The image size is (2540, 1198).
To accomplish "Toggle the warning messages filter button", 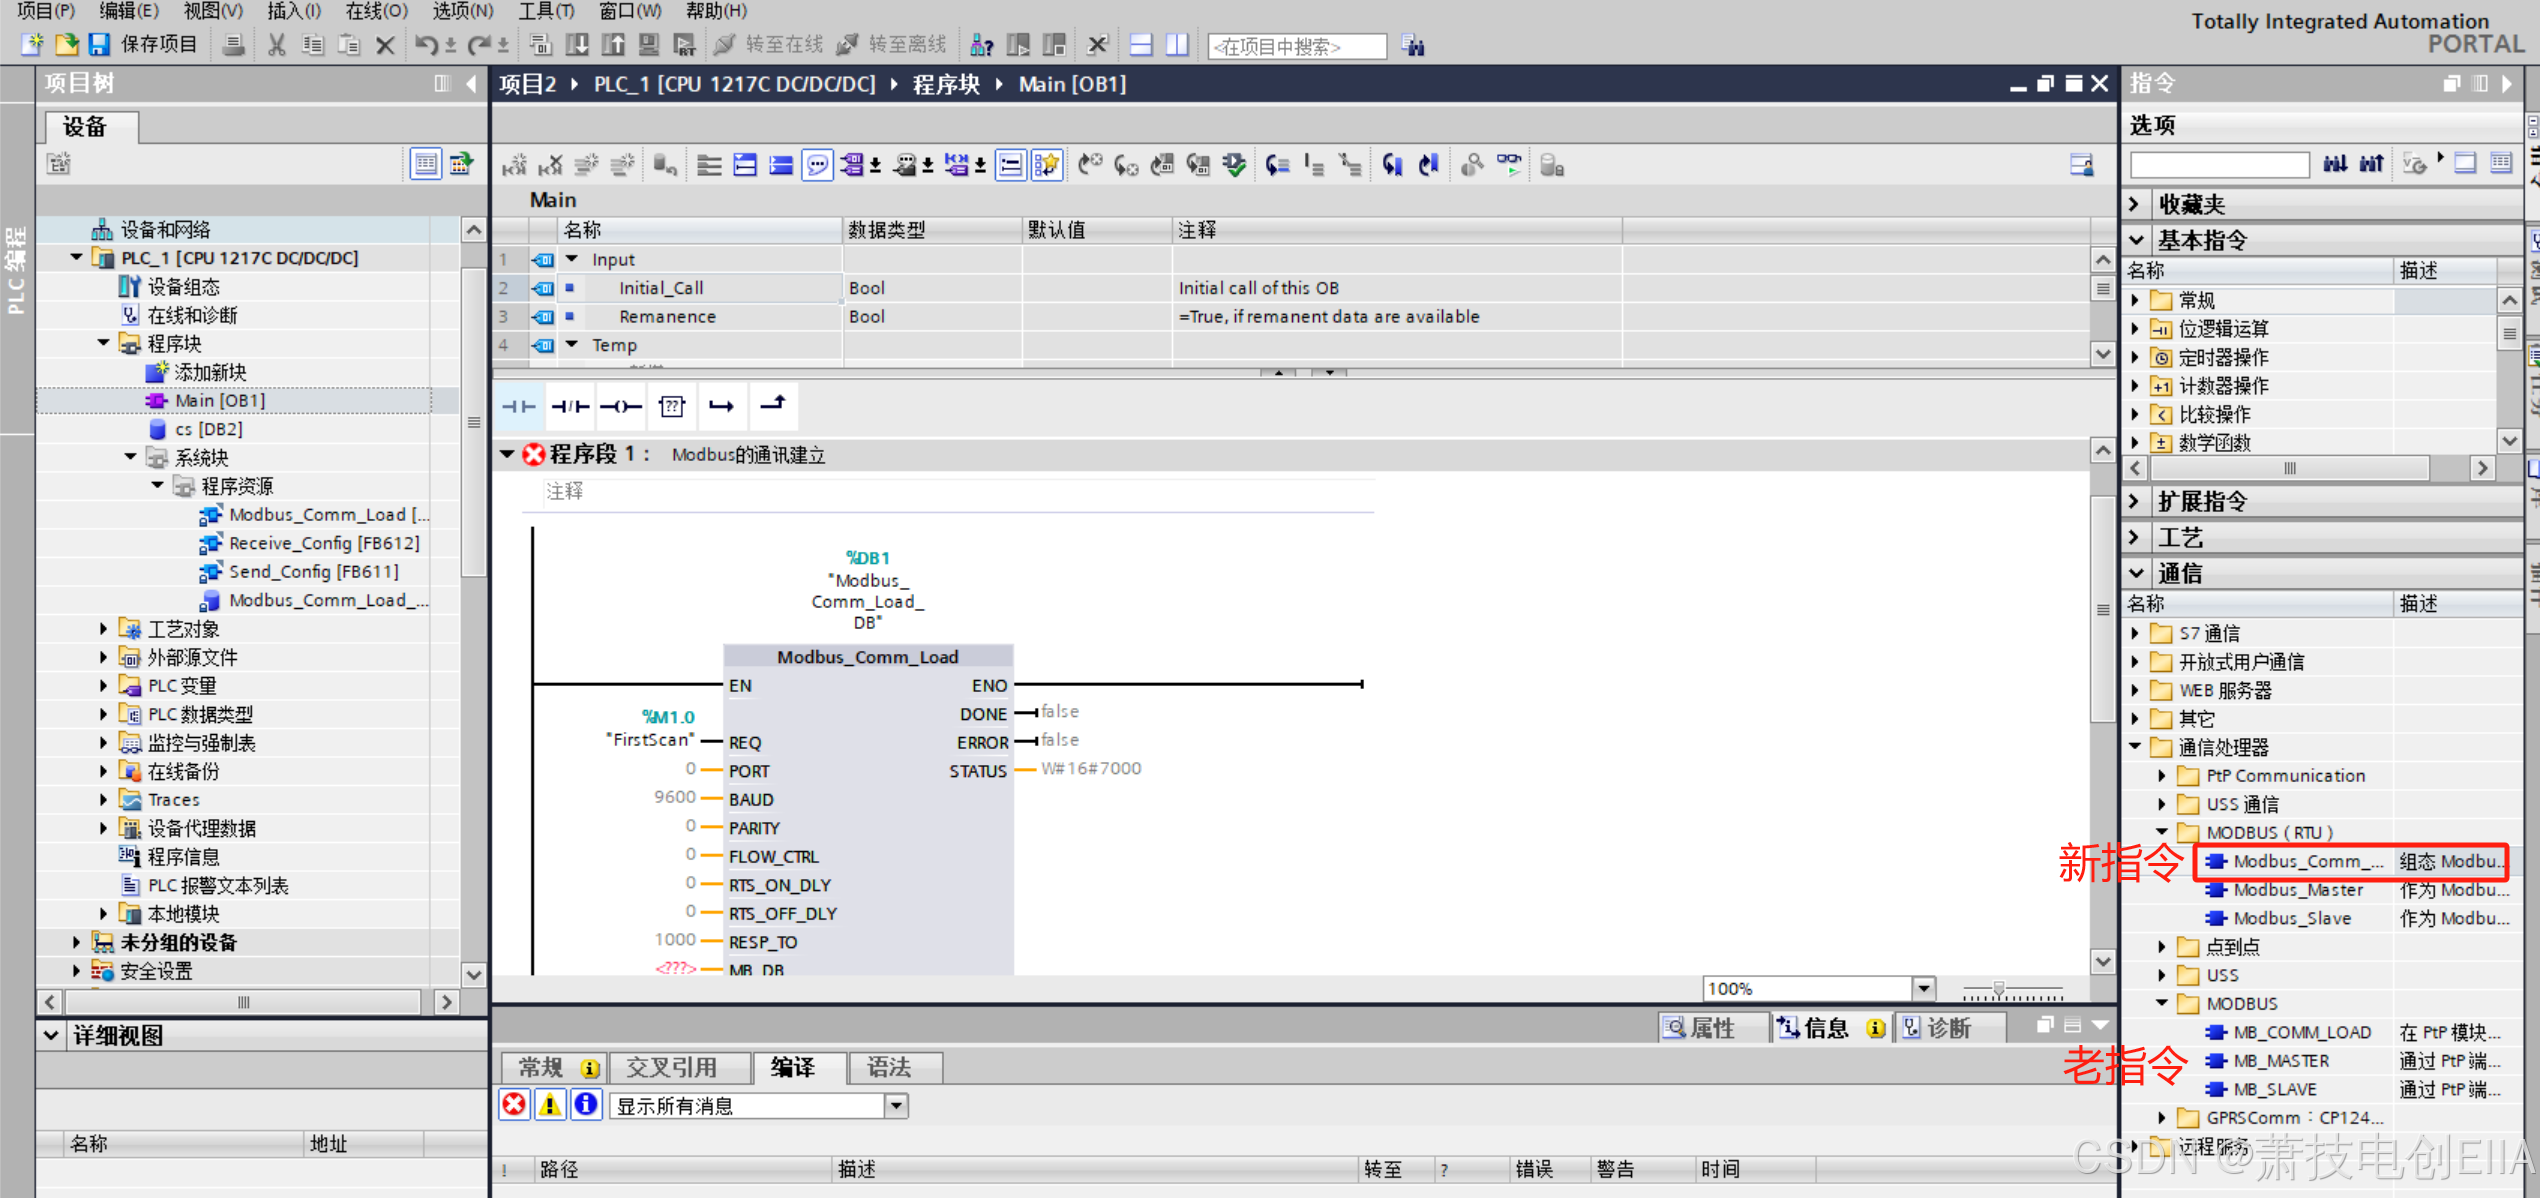I will (x=550, y=1105).
